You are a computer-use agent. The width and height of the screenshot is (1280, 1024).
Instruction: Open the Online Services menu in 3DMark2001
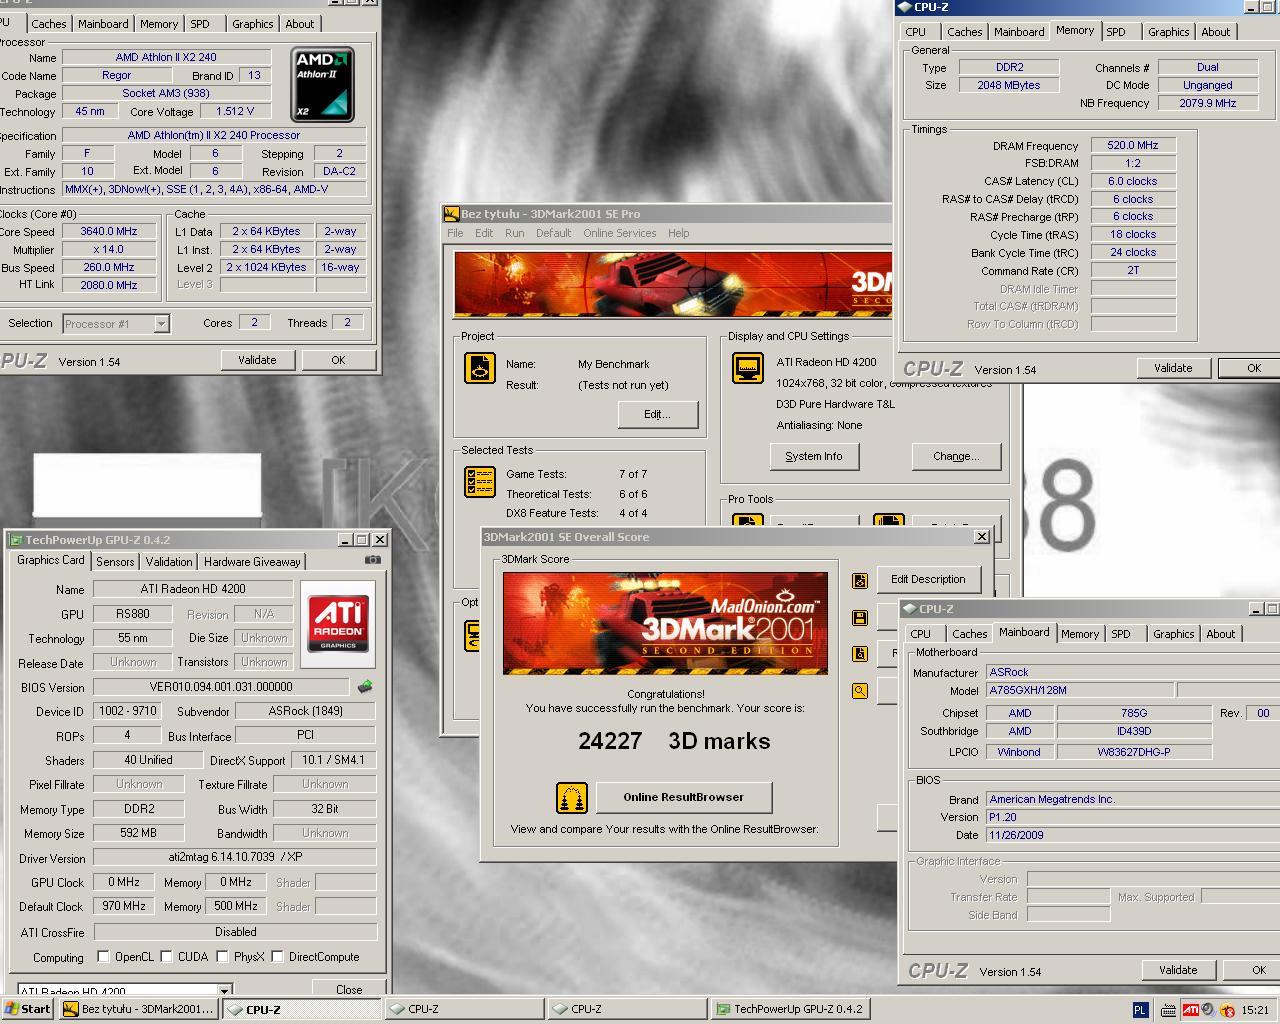pyautogui.click(x=620, y=233)
